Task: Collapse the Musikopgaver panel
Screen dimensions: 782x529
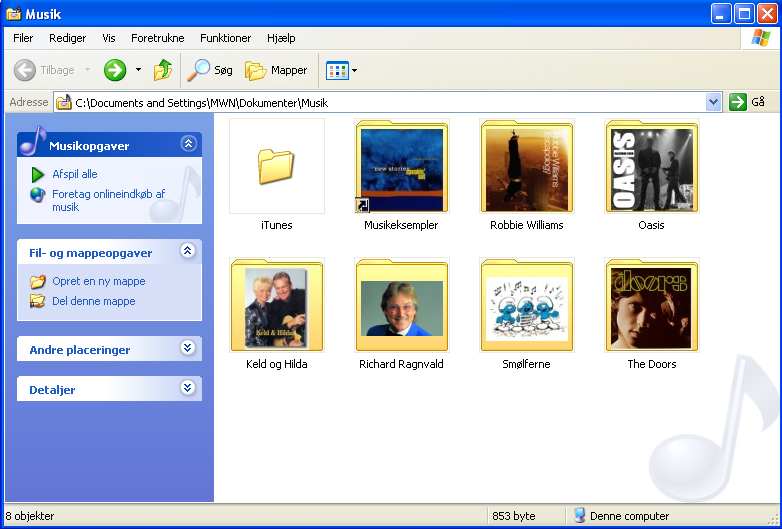Action: pos(188,144)
